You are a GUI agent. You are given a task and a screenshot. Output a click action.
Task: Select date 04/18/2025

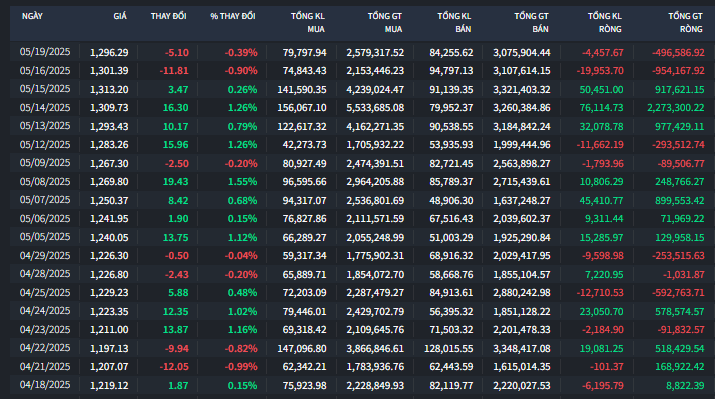45,385
